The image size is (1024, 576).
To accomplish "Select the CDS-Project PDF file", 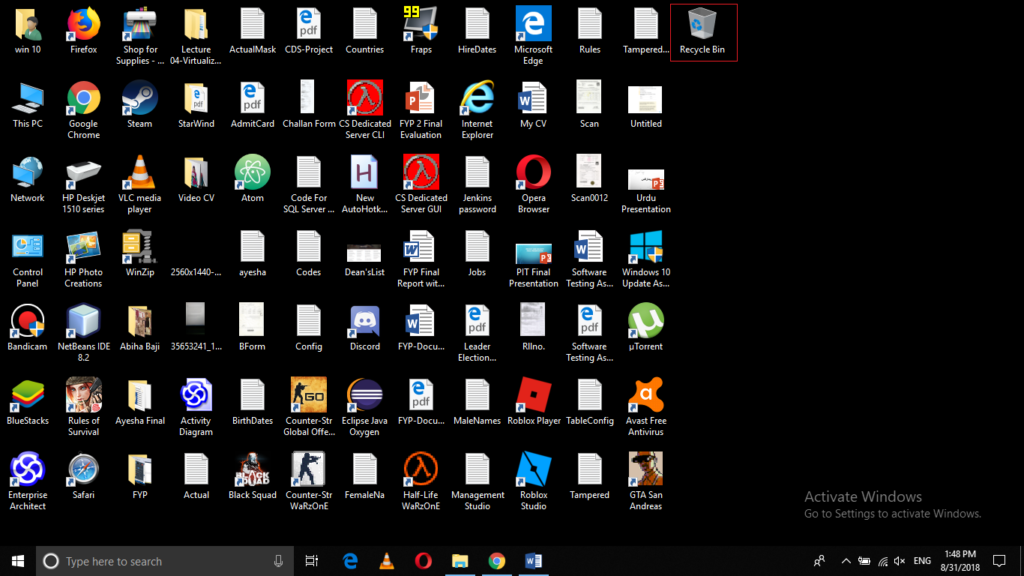I will pyautogui.click(x=309, y=31).
